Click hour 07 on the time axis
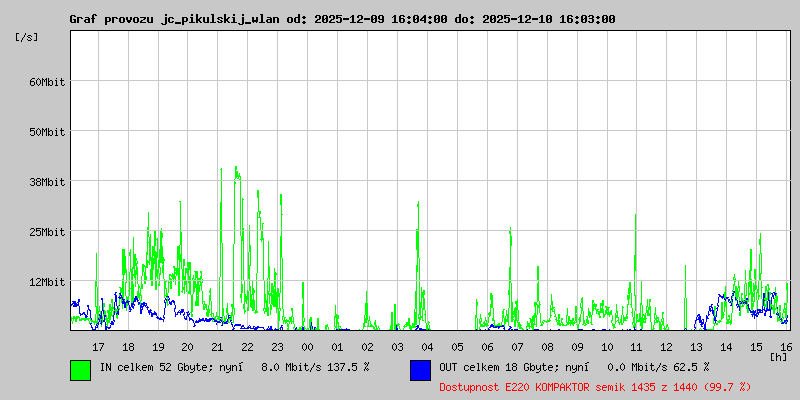This screenshot has height=400, width=800. tap(518, 346)
